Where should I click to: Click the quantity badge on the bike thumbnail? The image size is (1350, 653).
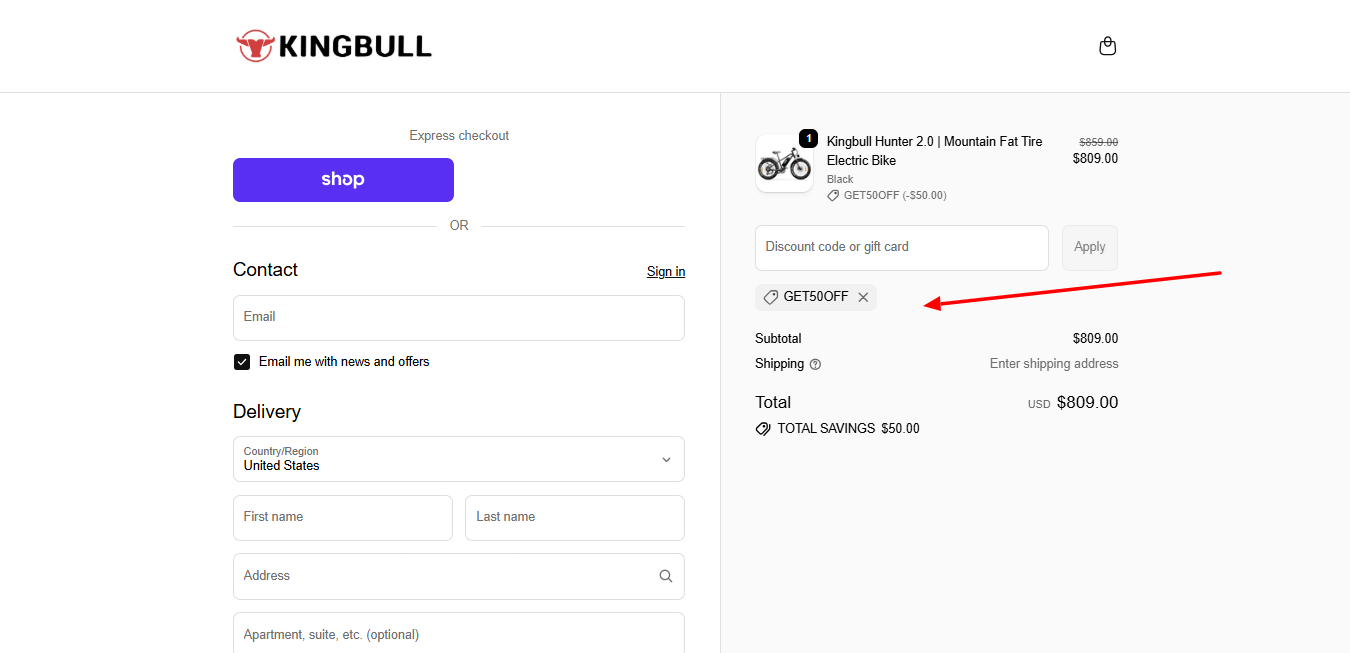coord(807,139)
